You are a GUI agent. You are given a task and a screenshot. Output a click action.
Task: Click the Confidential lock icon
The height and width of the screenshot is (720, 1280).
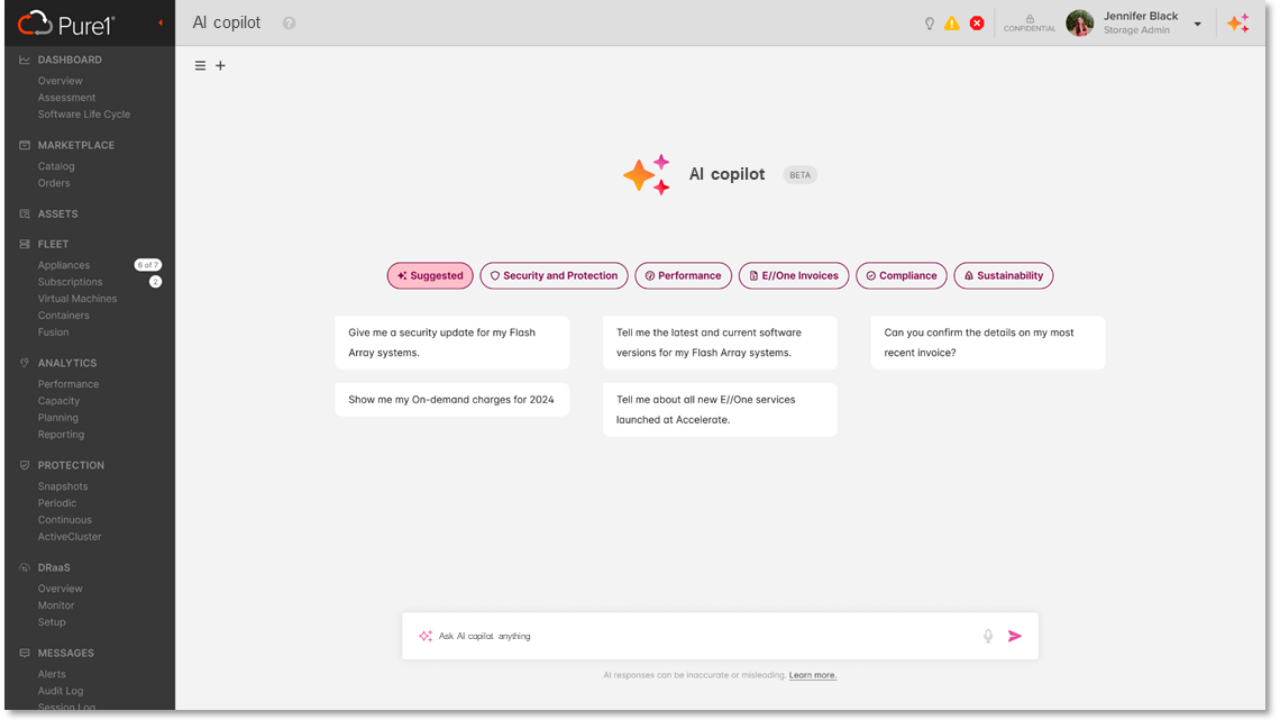pyautogui.click(x=1029, y=23)
